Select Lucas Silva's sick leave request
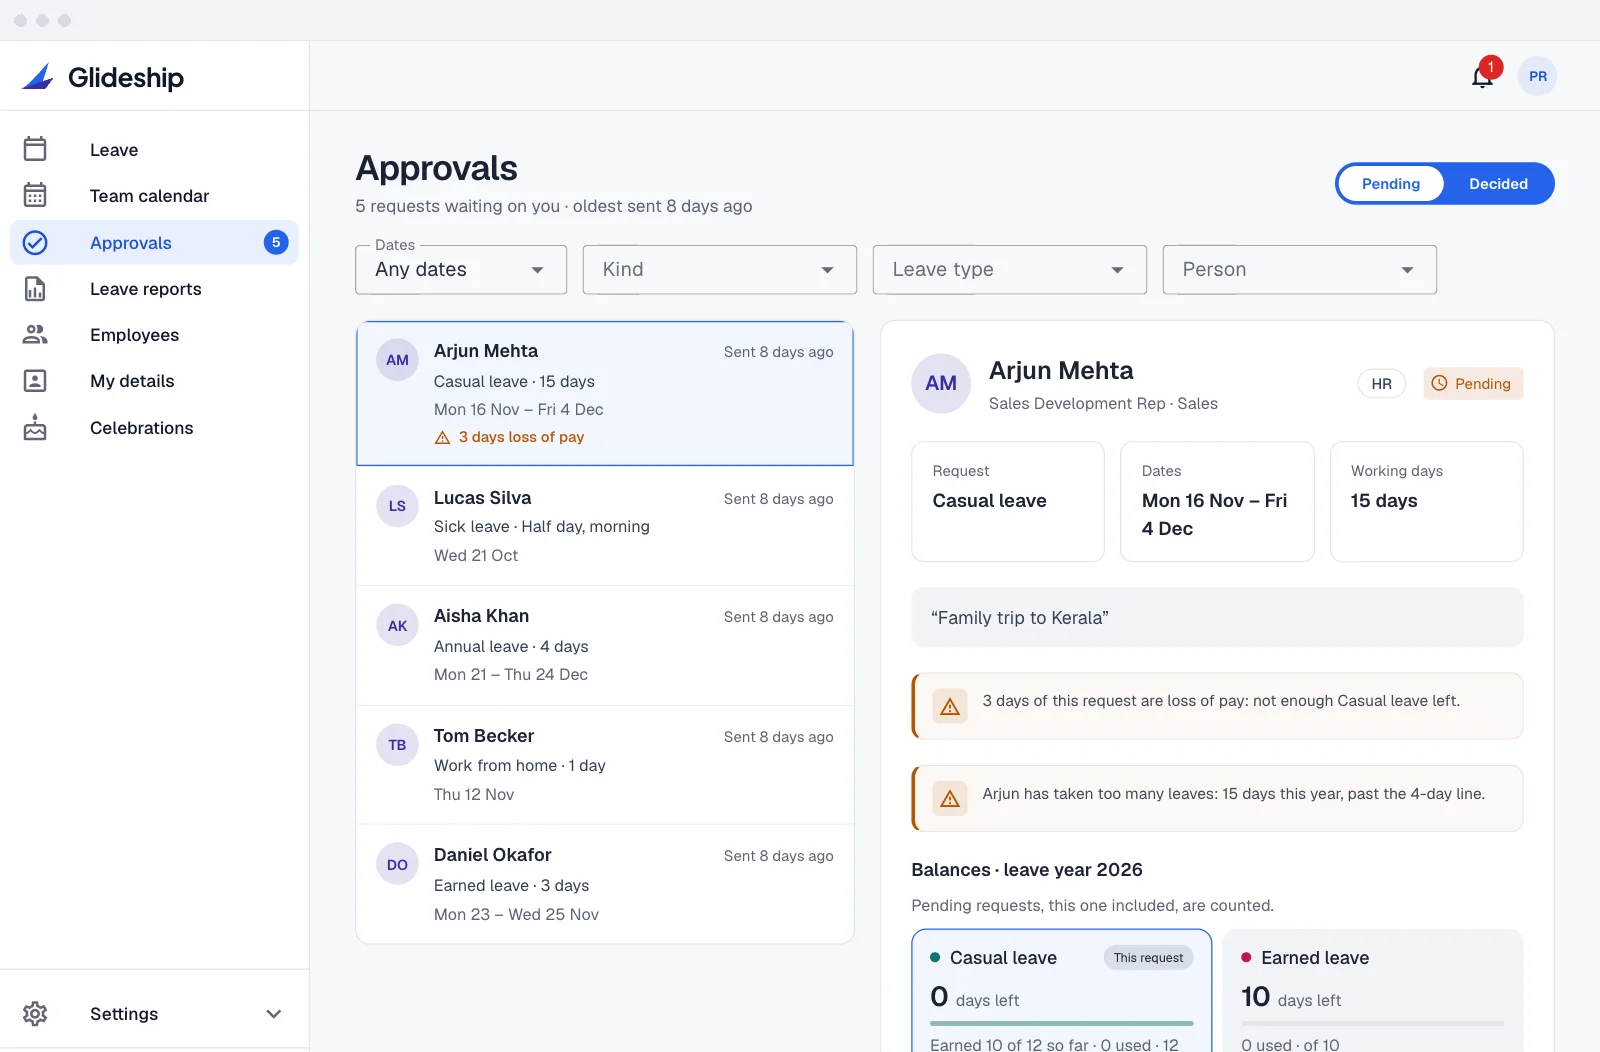The height and width of the screenshot is (1052, 1600). pos(605,526)
